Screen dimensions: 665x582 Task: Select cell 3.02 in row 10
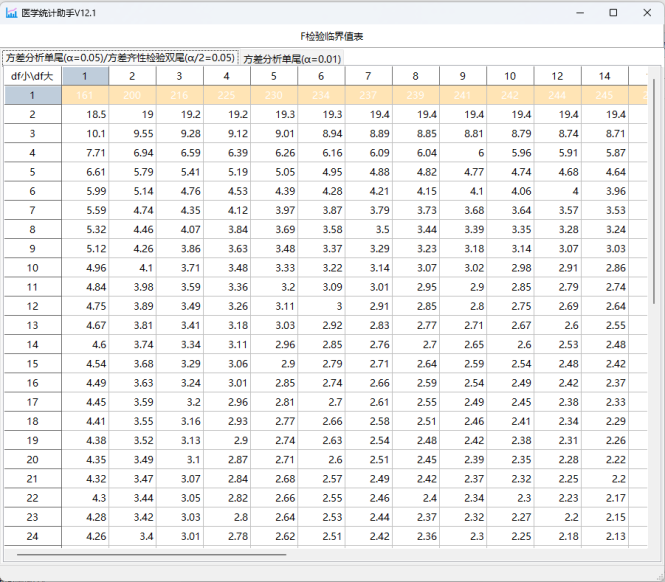tap(463, 268)
